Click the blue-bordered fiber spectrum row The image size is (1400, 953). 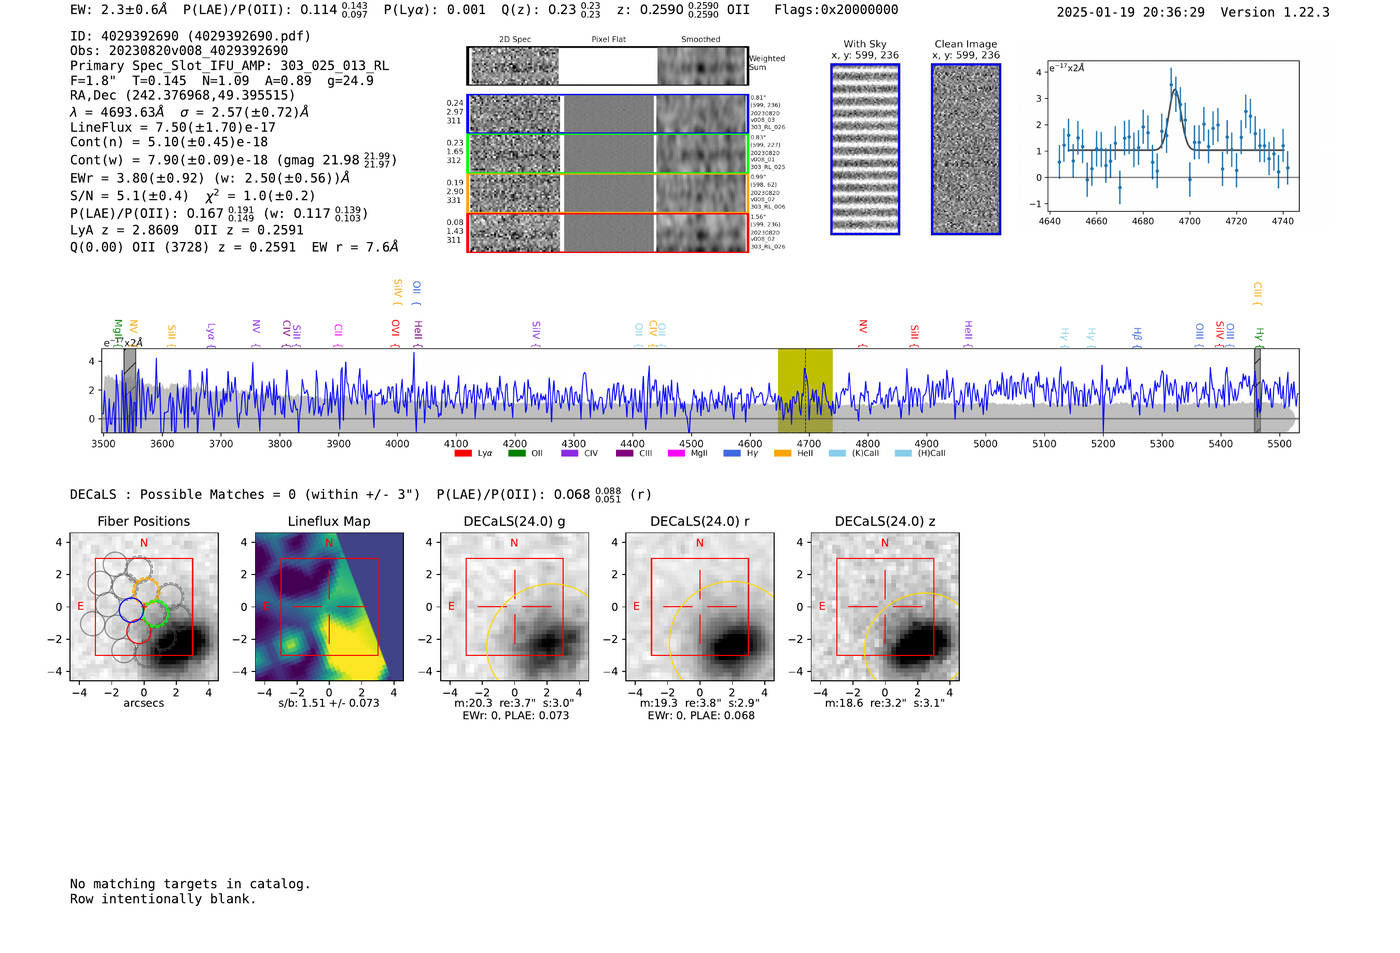pos(607,114)
